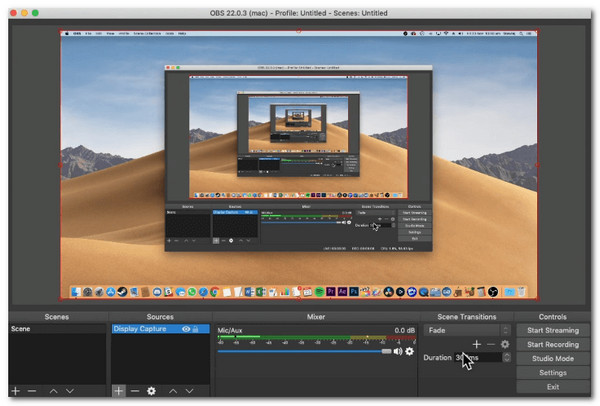The height and width of the screenshot is (406, 600).
Task: Open source properties gear in Sources panel
Action: coord(152,391)
